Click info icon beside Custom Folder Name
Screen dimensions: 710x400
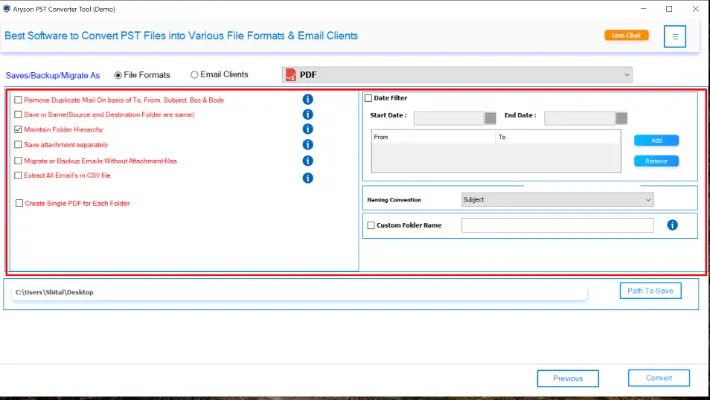coord(672,225)
